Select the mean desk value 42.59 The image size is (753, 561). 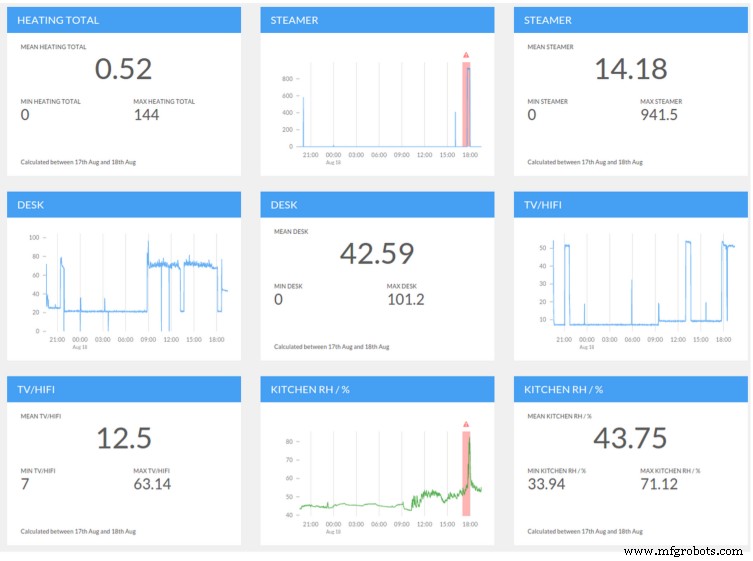(x=377, y=253)
